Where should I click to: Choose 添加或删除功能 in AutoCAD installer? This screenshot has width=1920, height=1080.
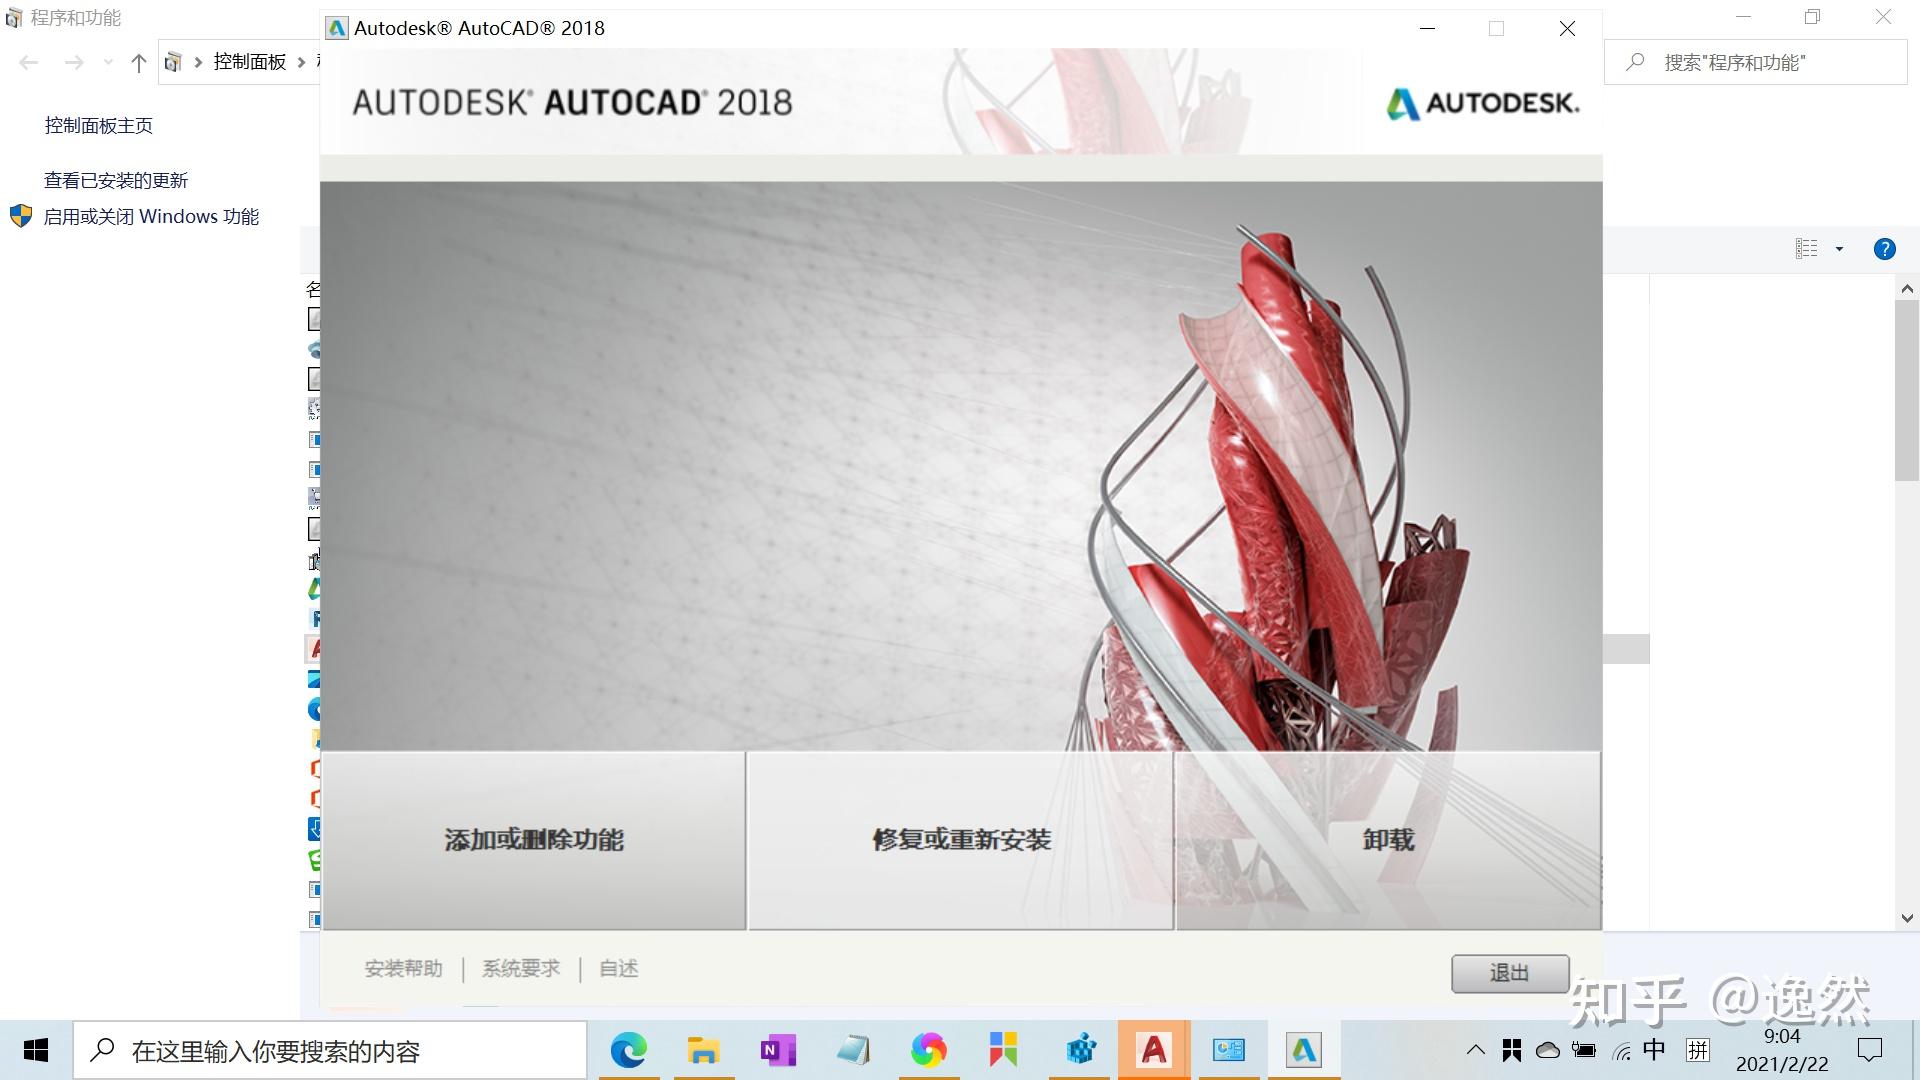click(x=534, y=841)
